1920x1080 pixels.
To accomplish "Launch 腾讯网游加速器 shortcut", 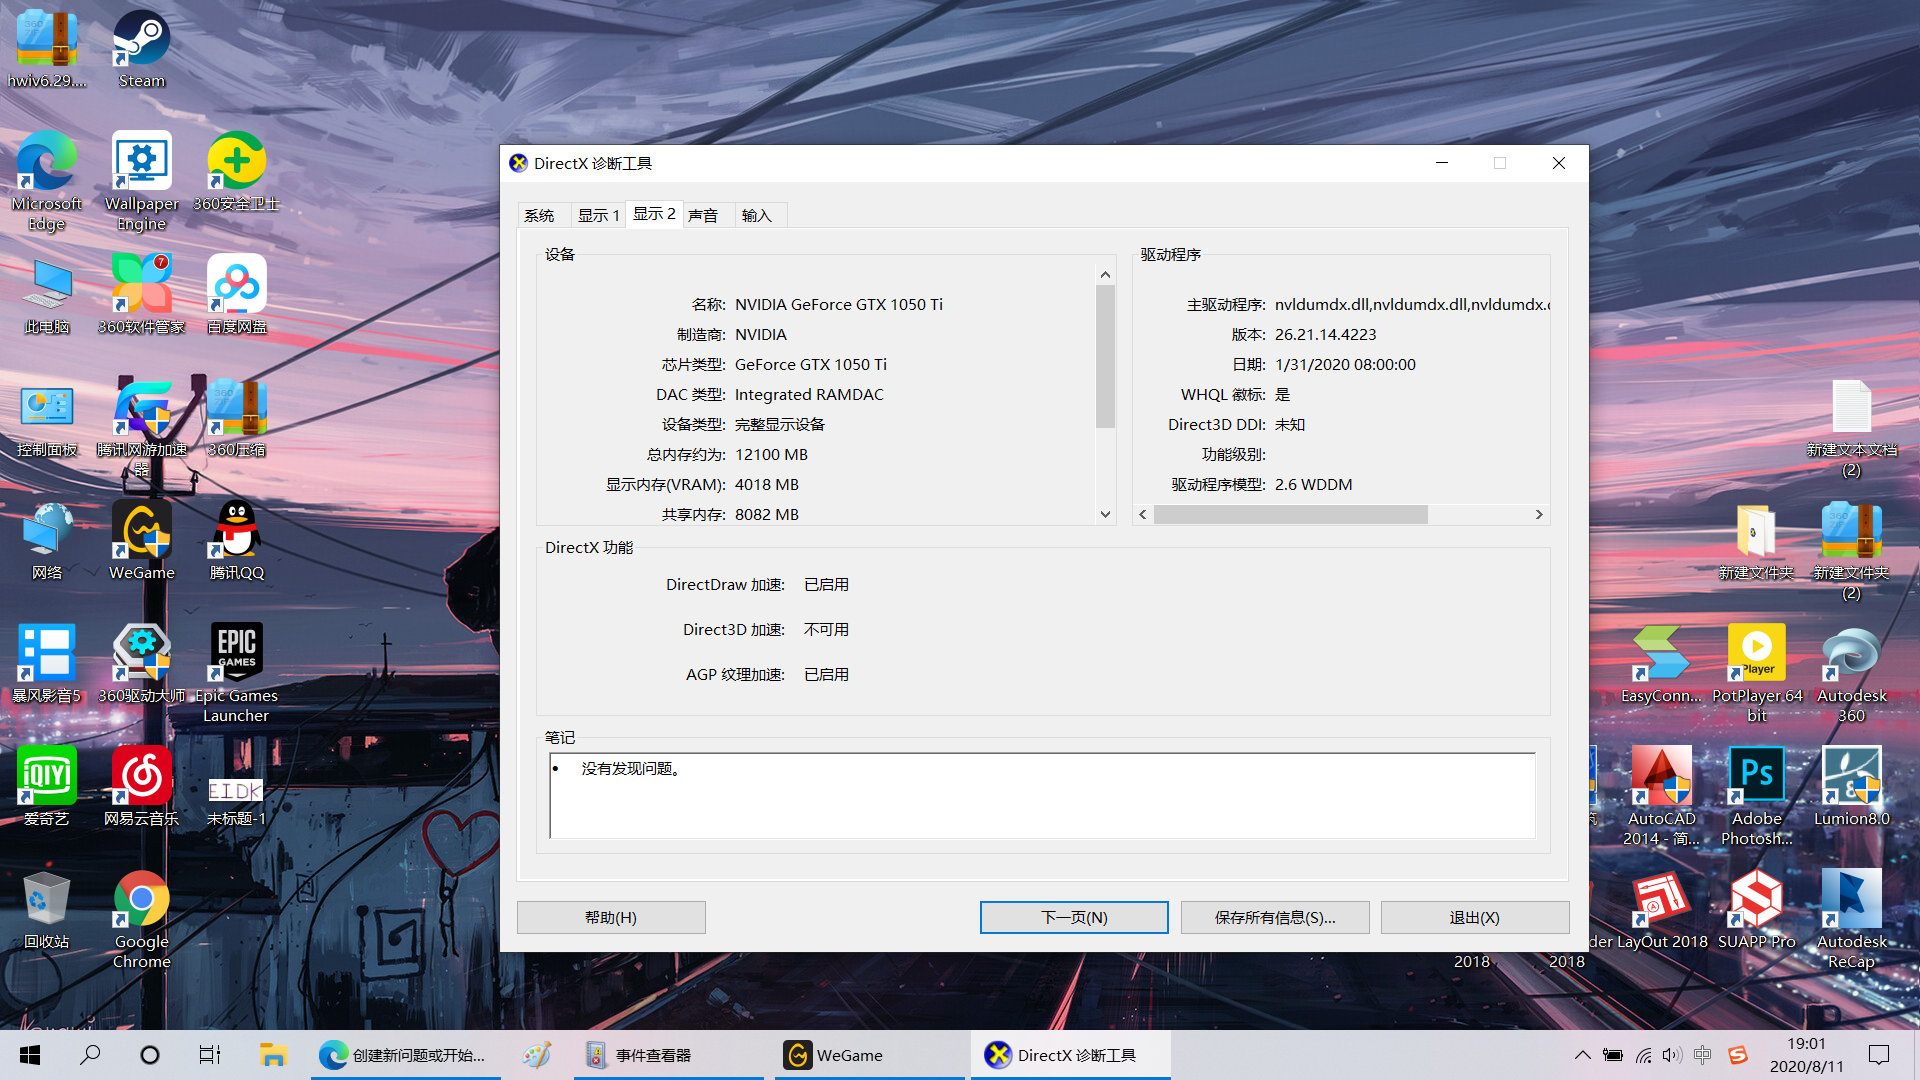I will (141, 428).
